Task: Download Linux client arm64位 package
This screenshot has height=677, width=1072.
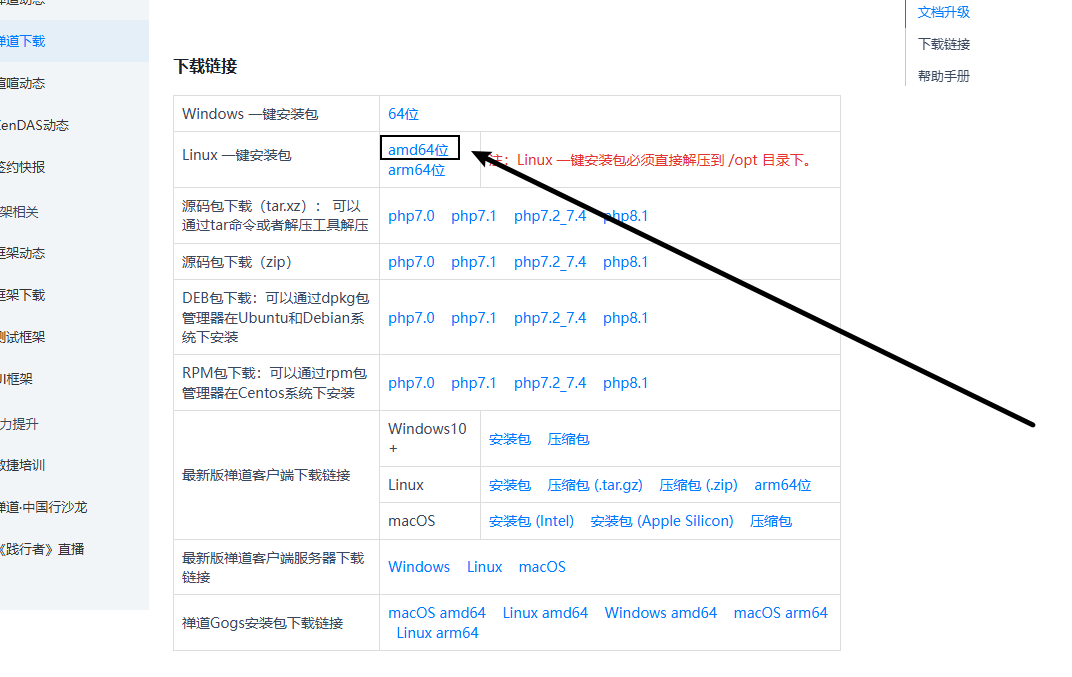Action: pyautogui.click(x=783, y=485)
